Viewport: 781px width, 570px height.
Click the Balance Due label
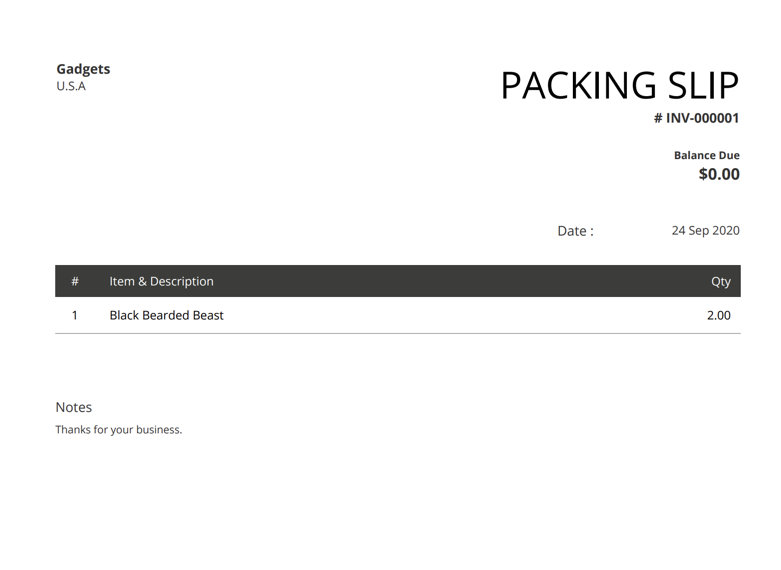click(707, 155)
